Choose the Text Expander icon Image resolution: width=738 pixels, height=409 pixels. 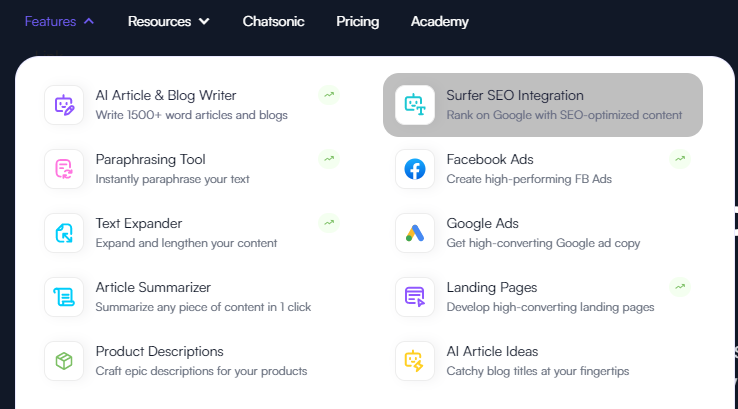tap(64, 233)
